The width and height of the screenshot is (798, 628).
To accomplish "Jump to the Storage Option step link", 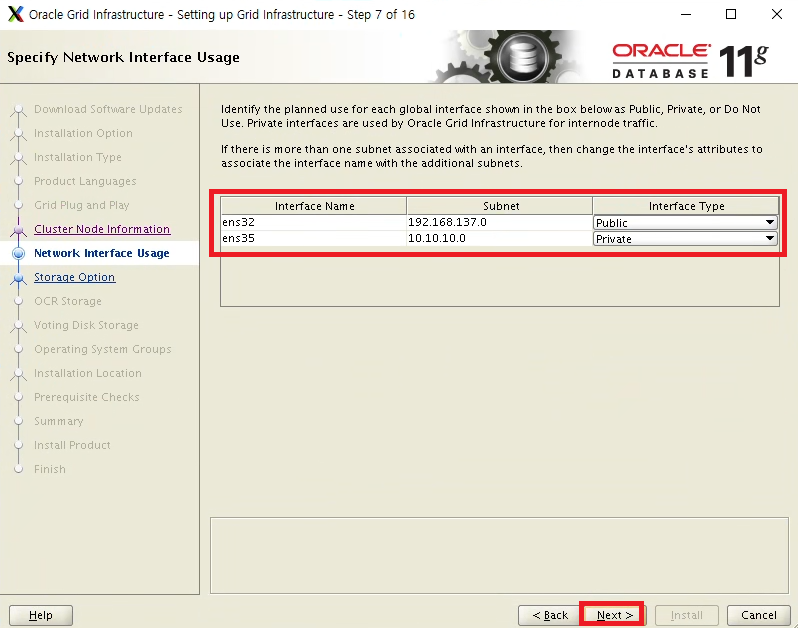I will (75, 277).
